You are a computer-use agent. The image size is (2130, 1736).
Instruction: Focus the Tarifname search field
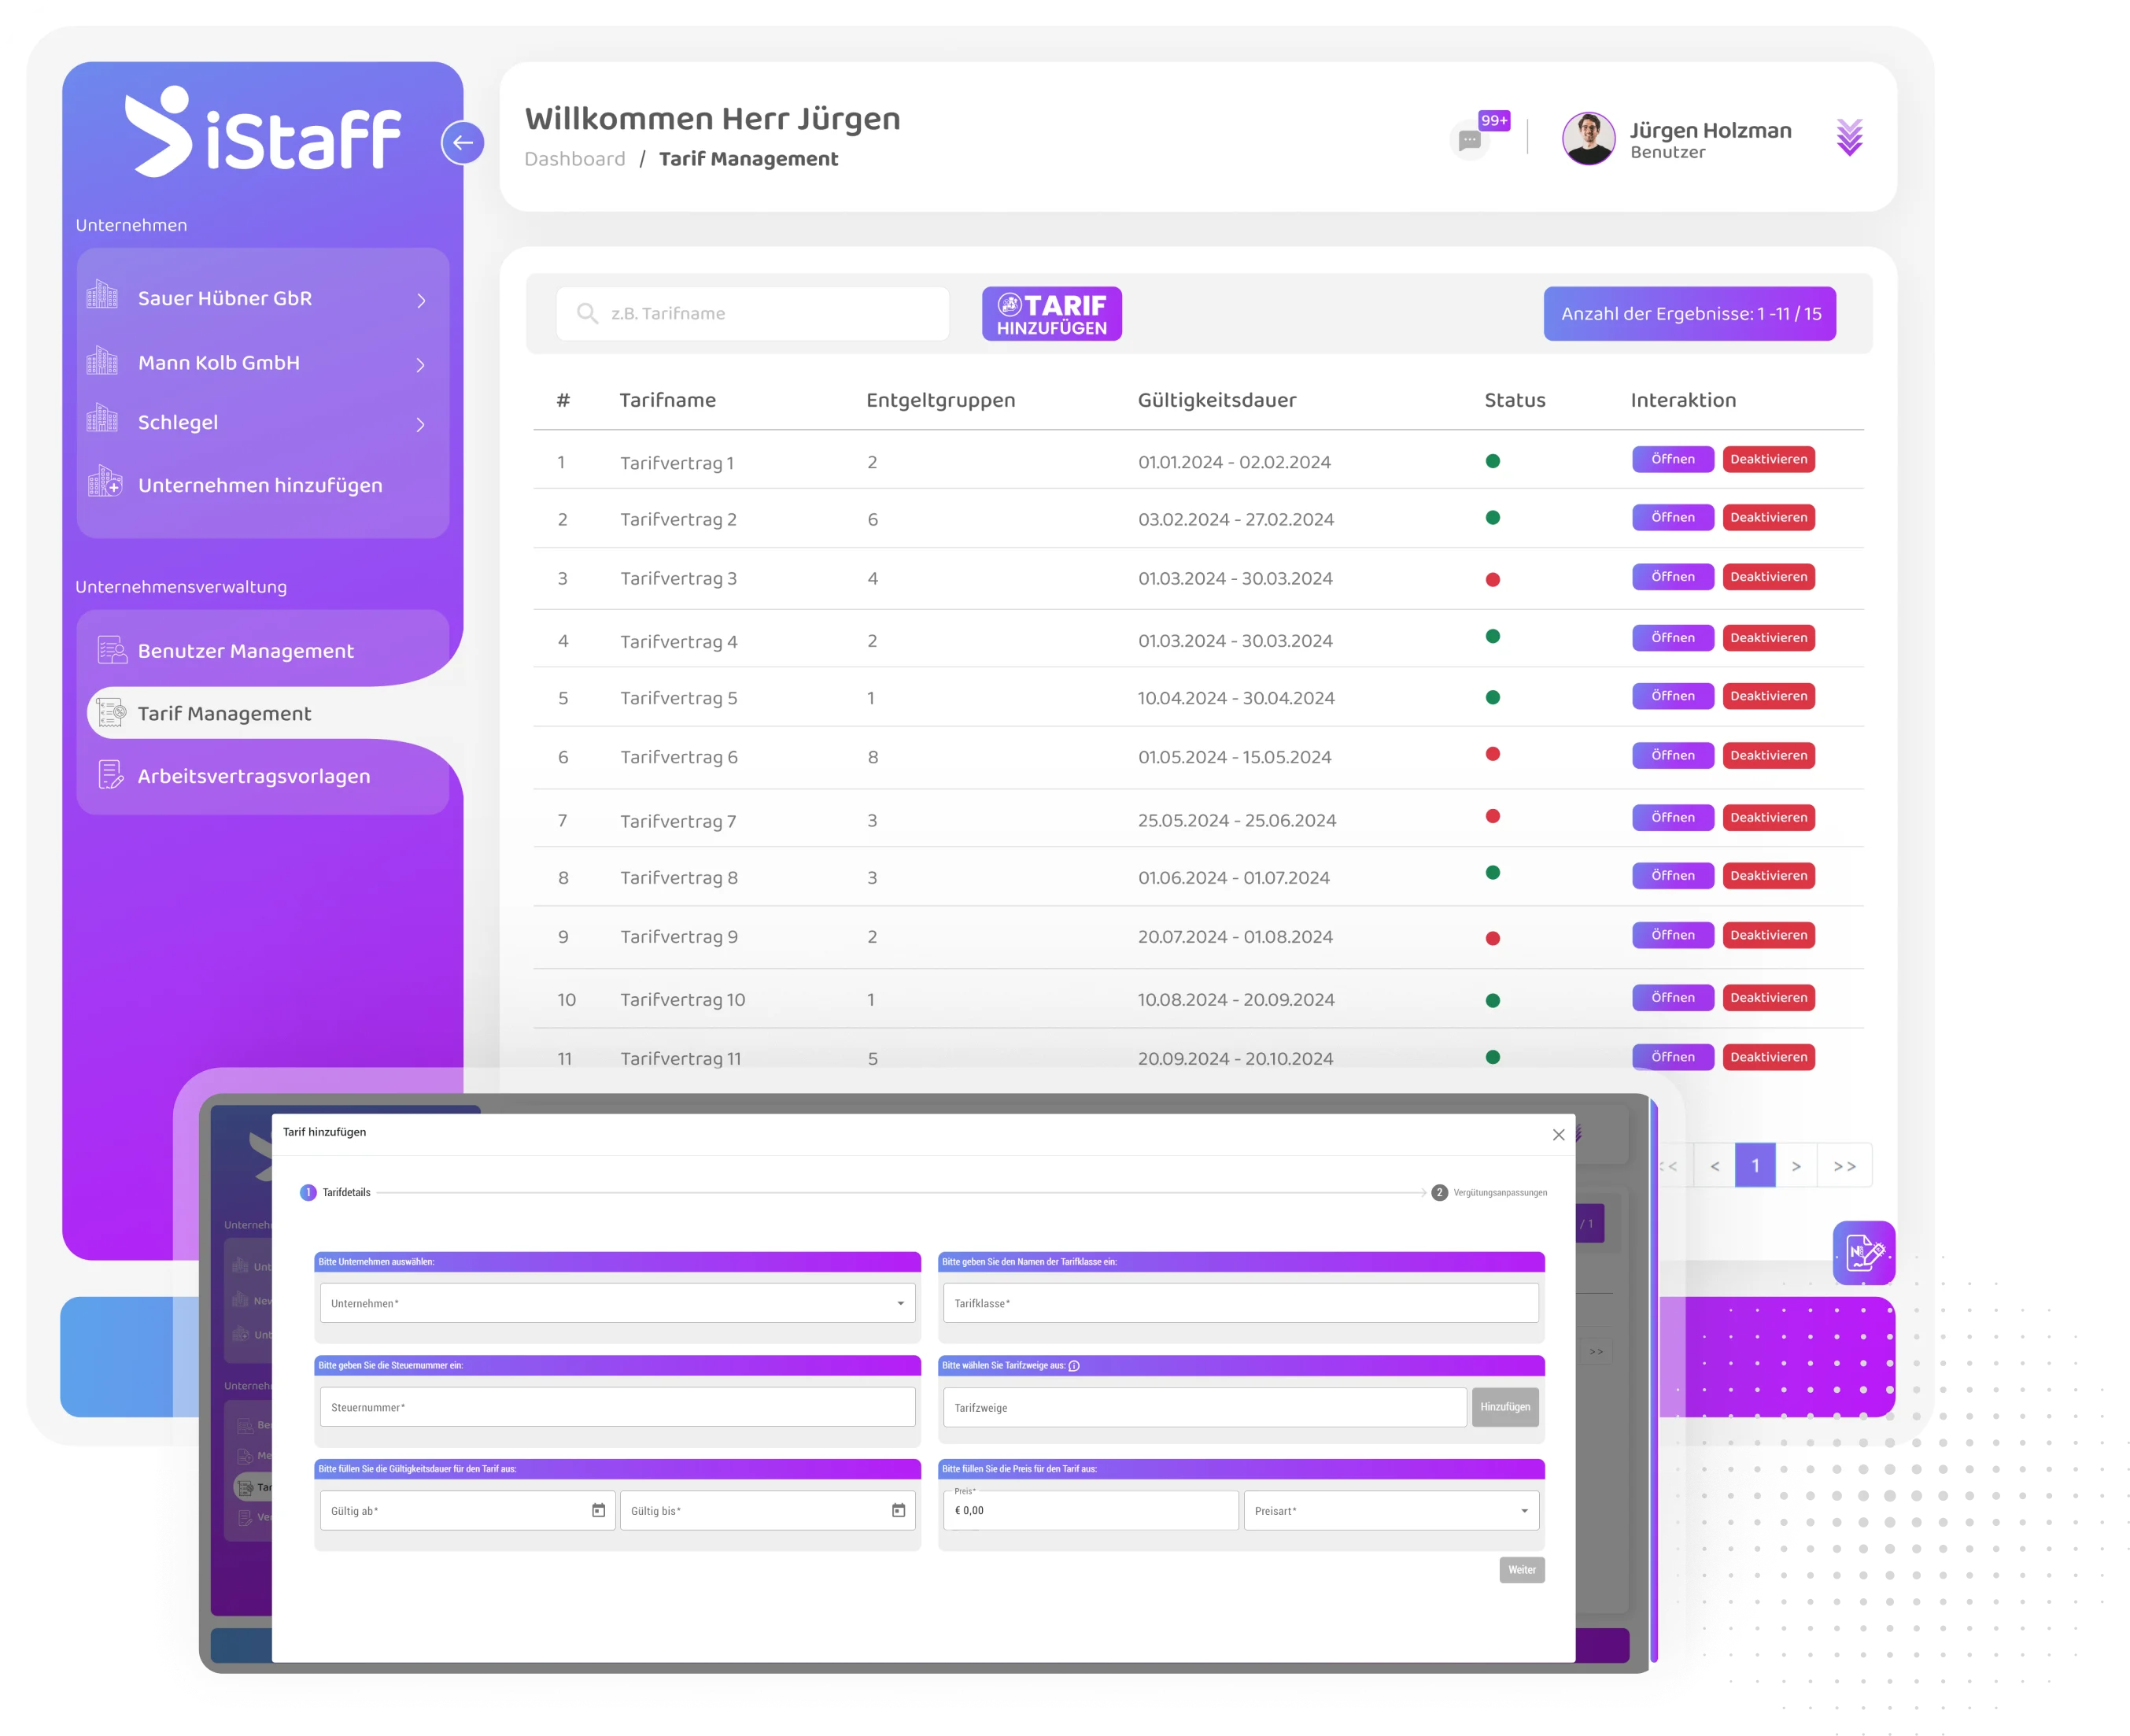pyautogui.click(x=752, y=314)
